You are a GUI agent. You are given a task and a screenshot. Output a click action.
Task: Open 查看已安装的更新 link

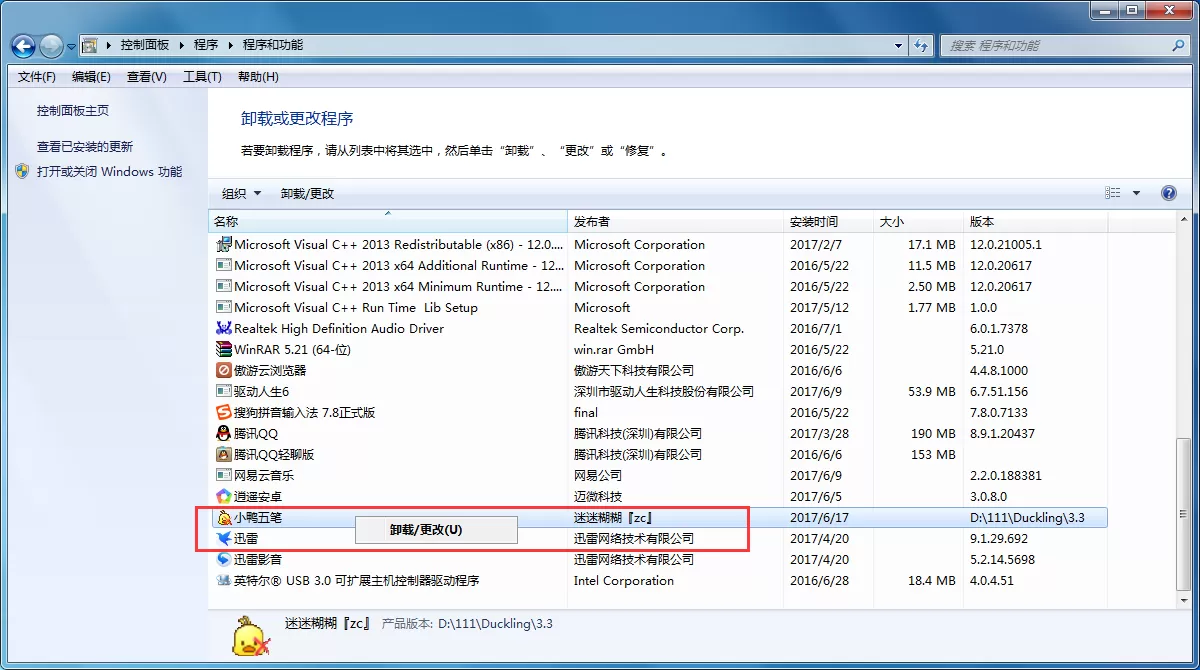point(85,146)
